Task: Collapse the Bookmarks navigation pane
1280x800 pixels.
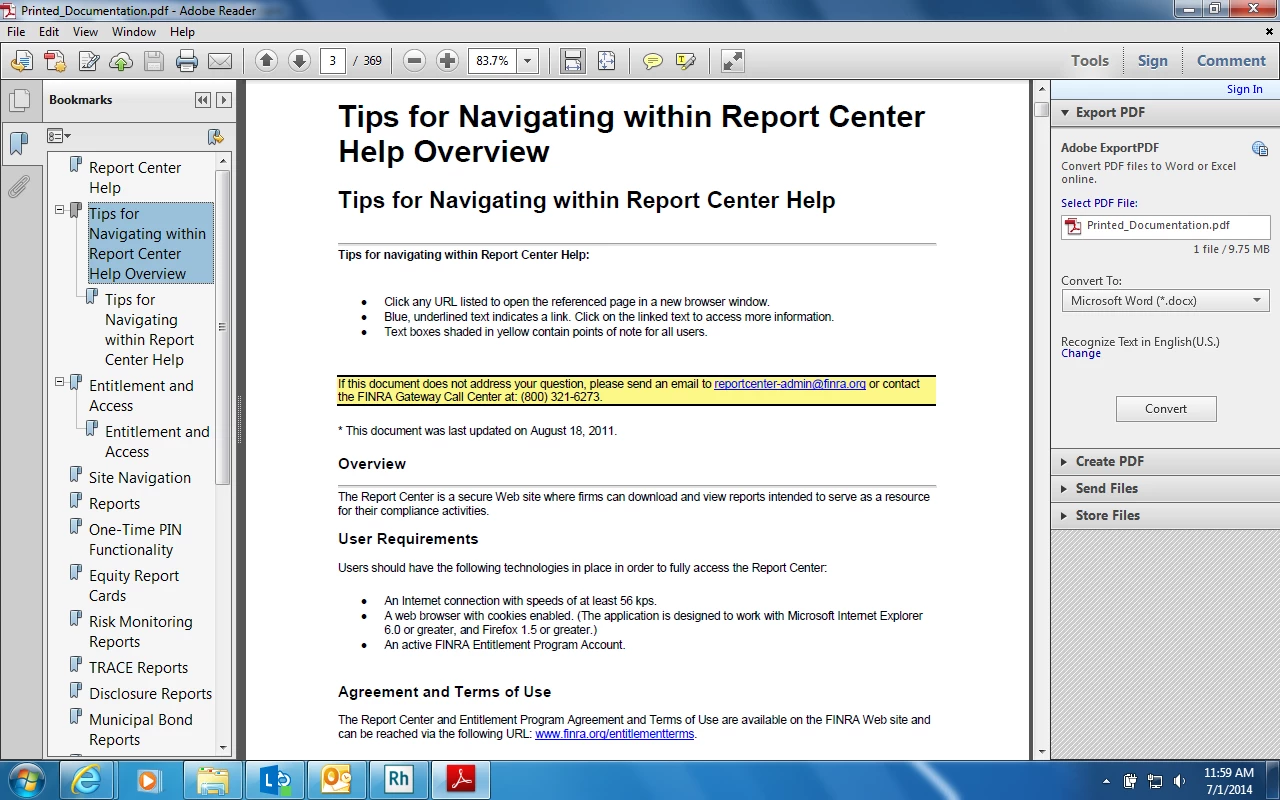Action: [x=203, y=100]
